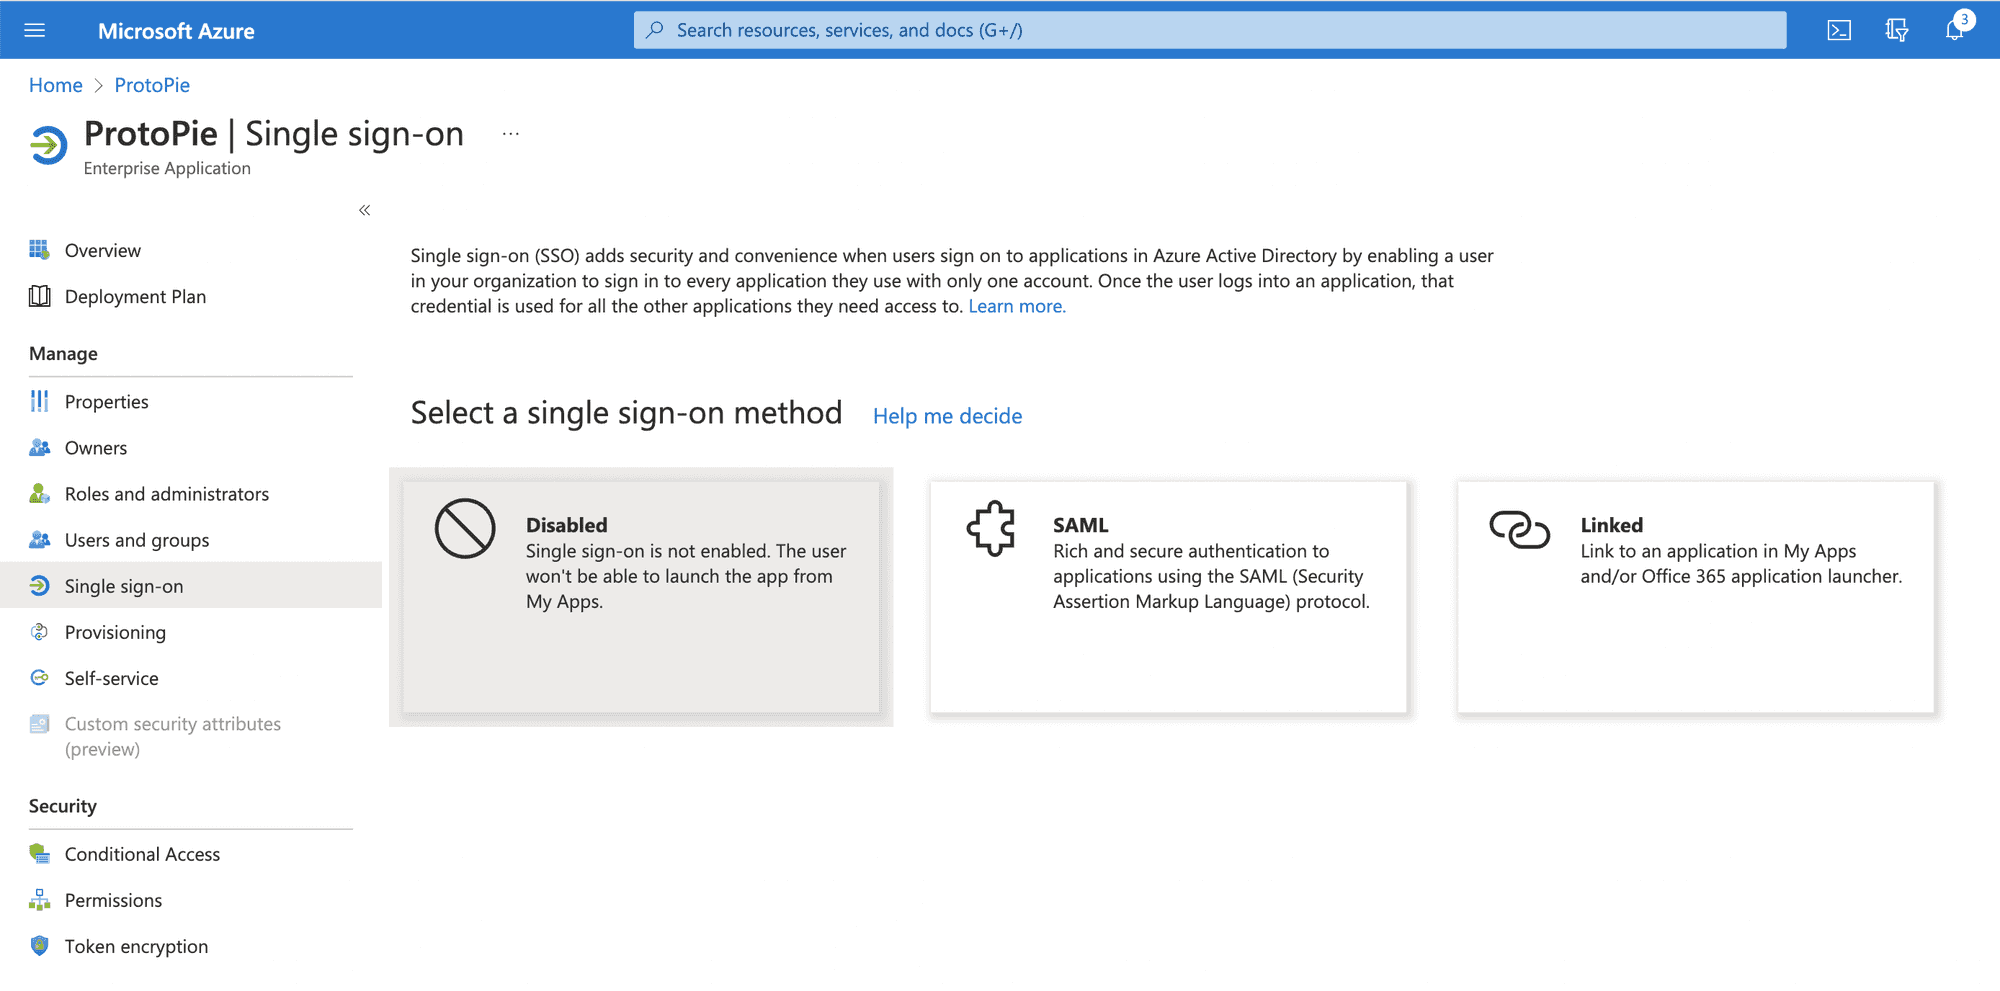Screen dimensions: 2000x991
Task: Open Users and groups under Manage
Action: [x=136, y=539]
